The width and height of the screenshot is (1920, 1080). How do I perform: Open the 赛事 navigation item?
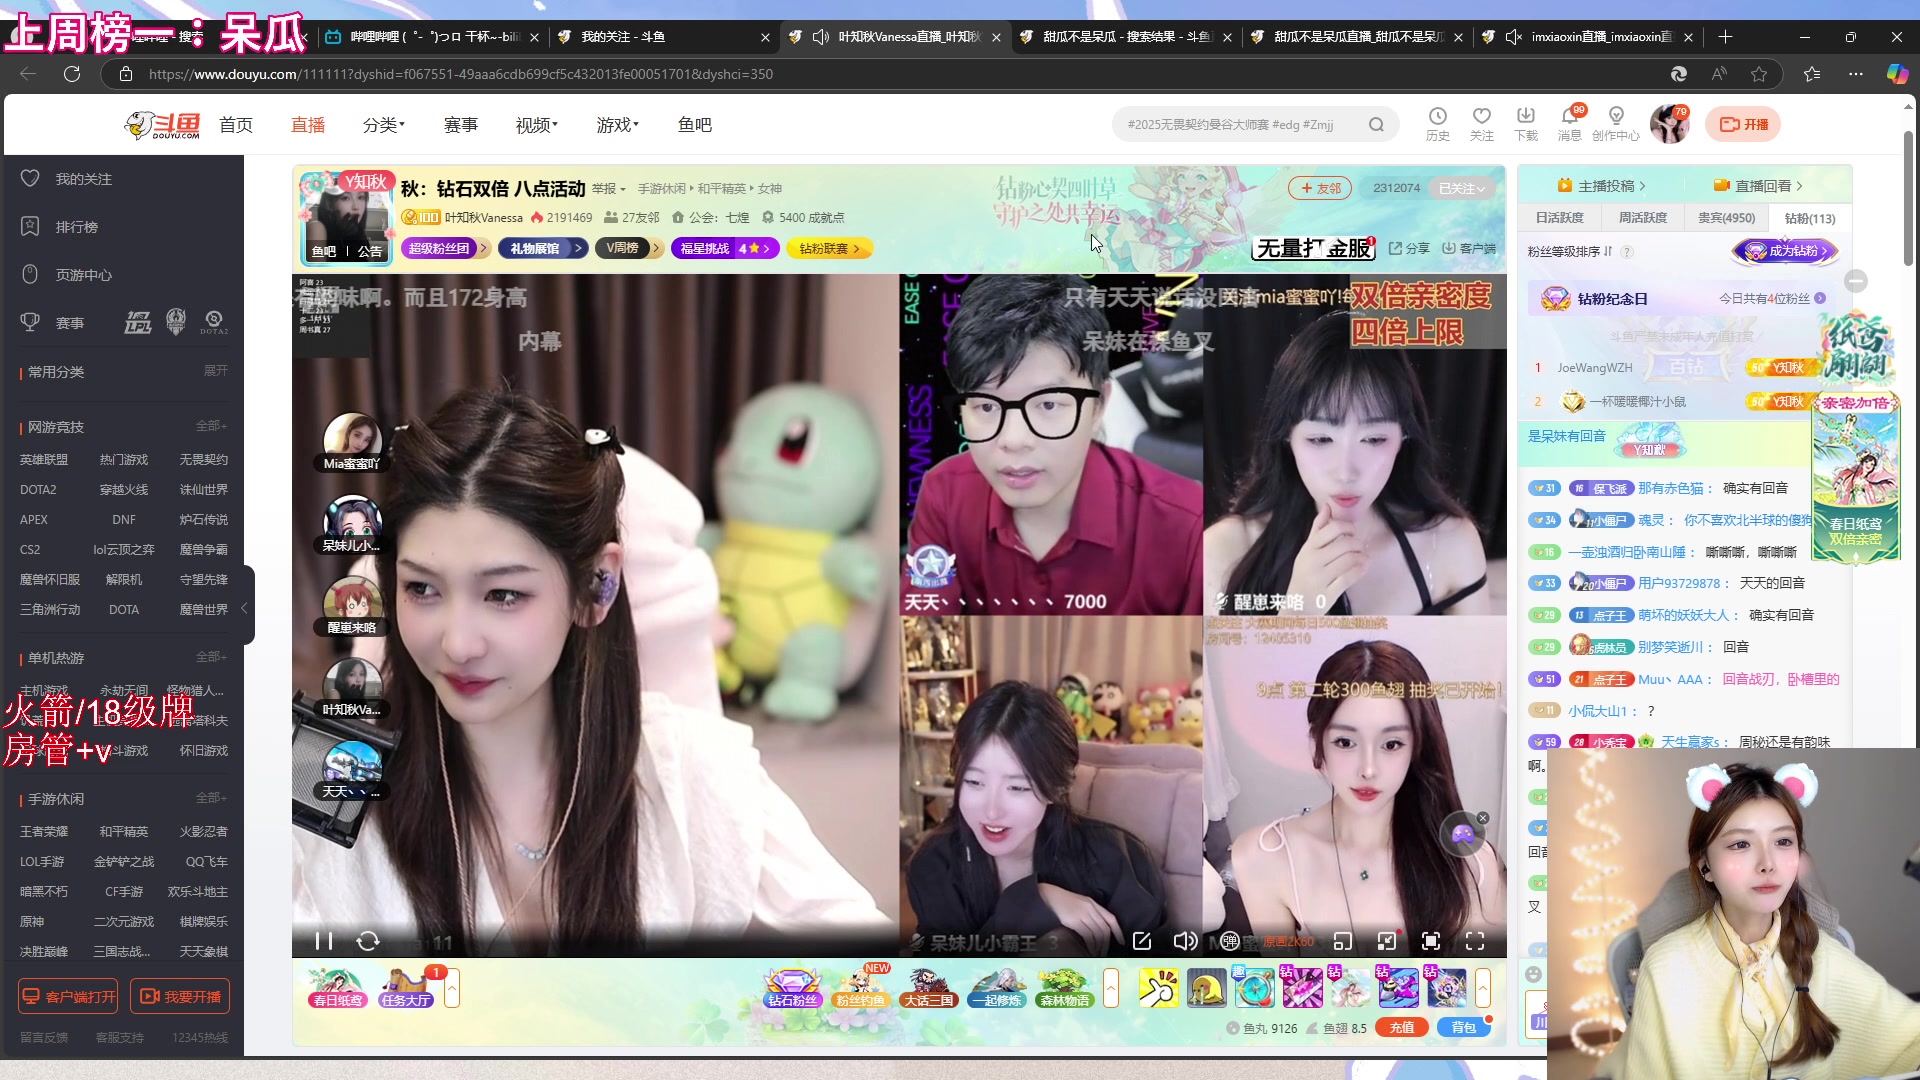point(461,125)
